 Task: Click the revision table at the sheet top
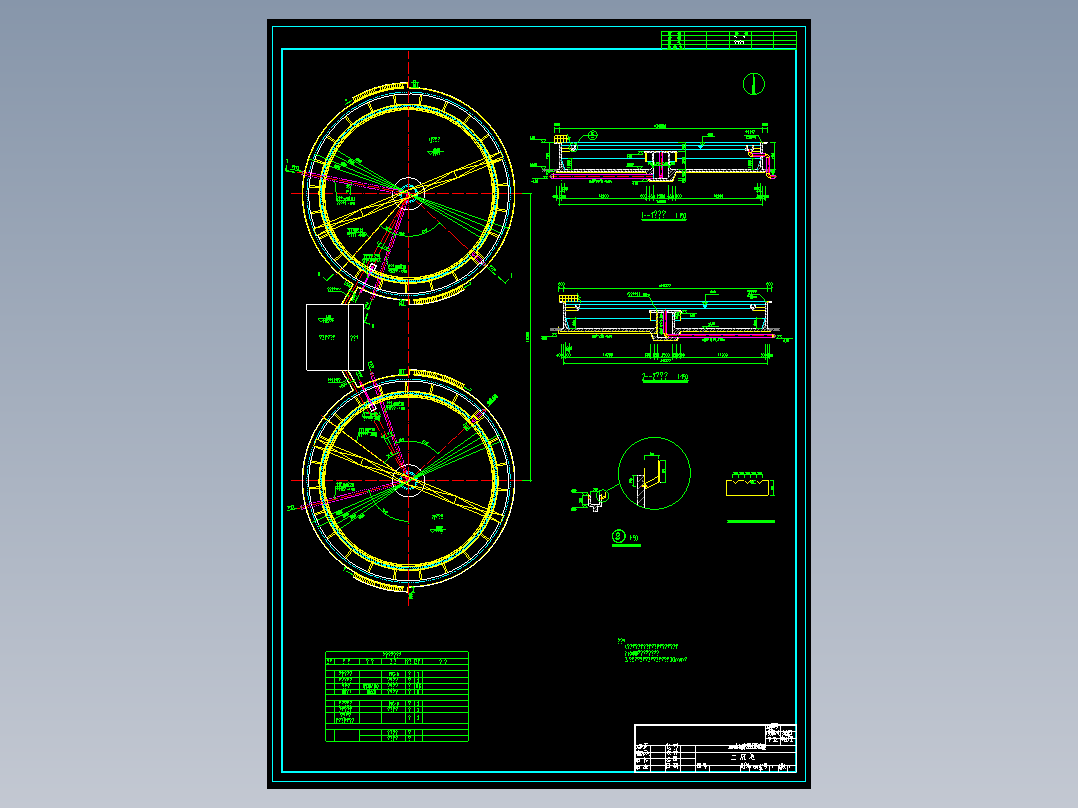729,39
